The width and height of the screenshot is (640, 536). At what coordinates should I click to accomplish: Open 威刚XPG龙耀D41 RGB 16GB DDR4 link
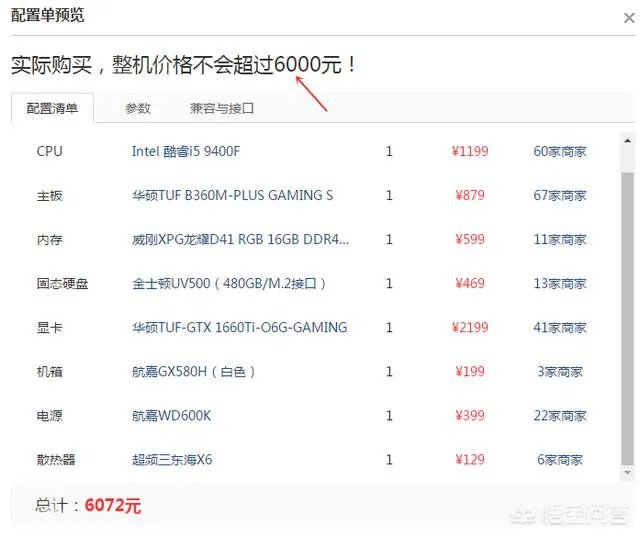tap(240, 240)
